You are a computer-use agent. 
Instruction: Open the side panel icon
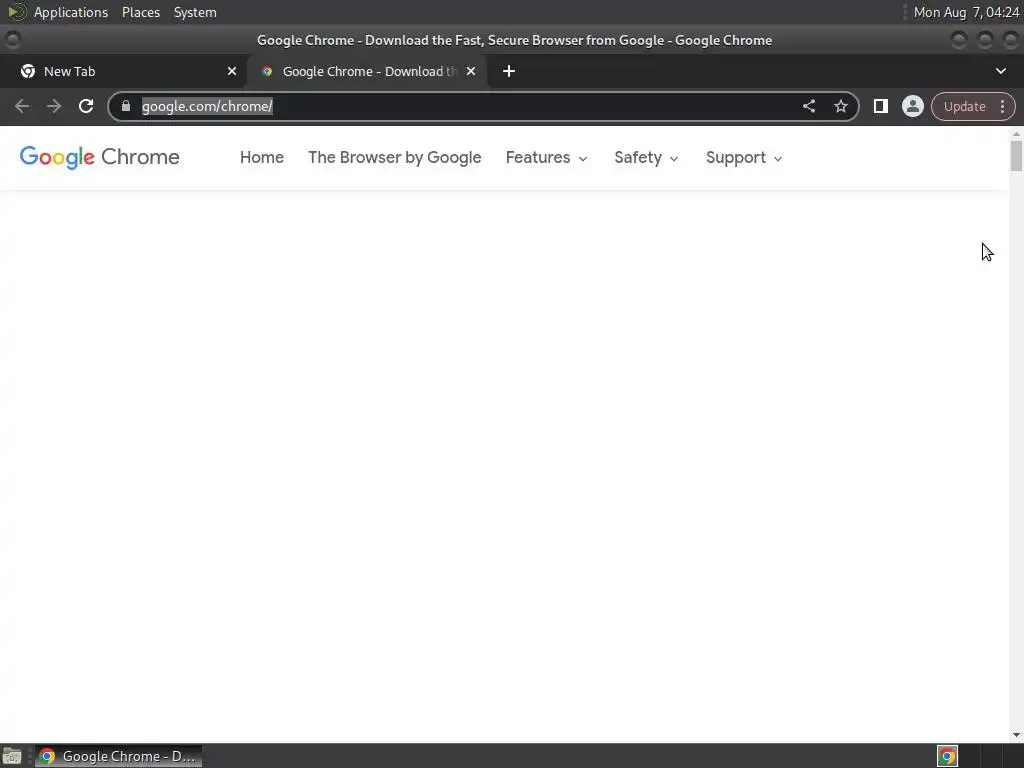880,106
